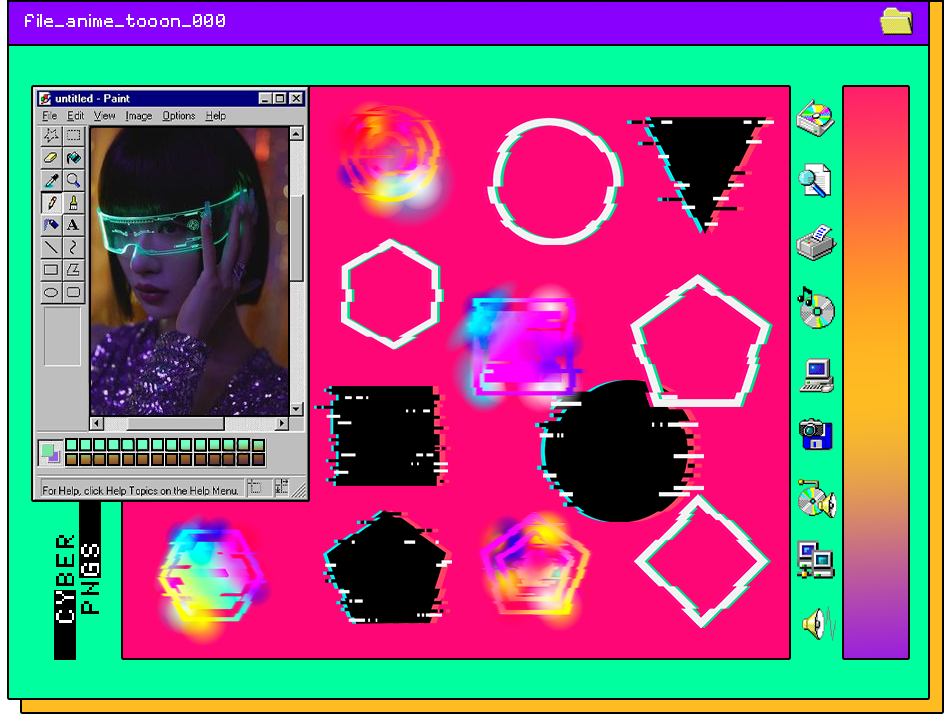Image resolution: width=950 pixels, height=723 pixels.
Task: Choose the Eraser tool in Paint
Action: [x=51, y=158]
